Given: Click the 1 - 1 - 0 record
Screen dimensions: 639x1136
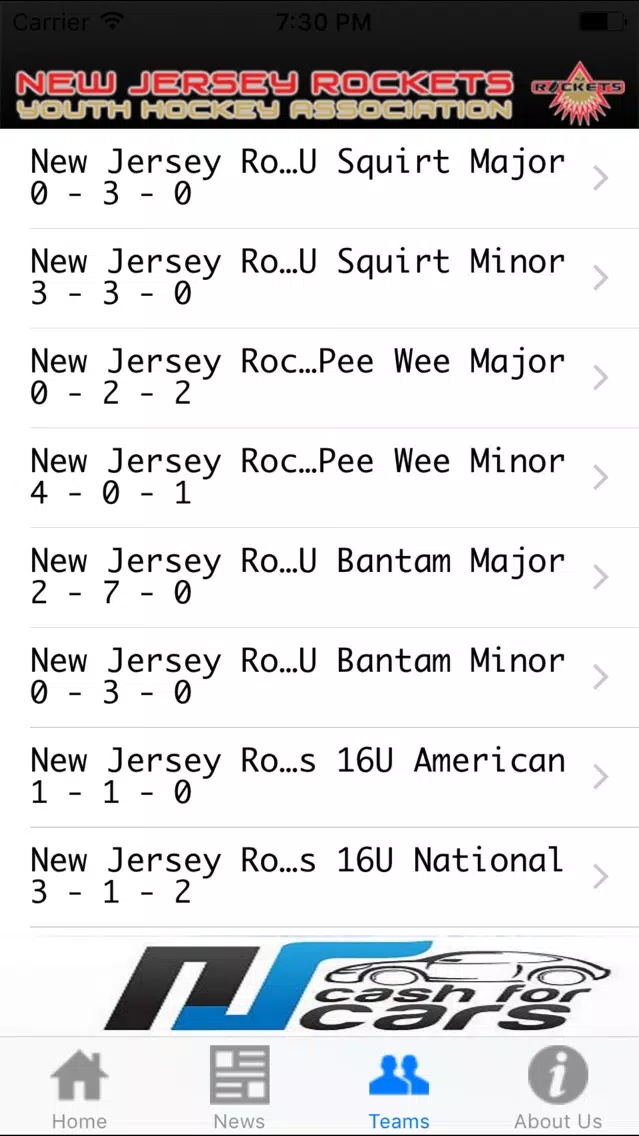Looking at the screenshot, I should [111, 793].
